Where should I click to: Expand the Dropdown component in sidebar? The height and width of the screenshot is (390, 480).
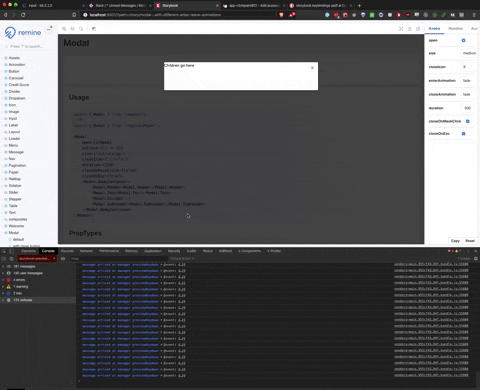pyautogui.click(x=17, y=98)
